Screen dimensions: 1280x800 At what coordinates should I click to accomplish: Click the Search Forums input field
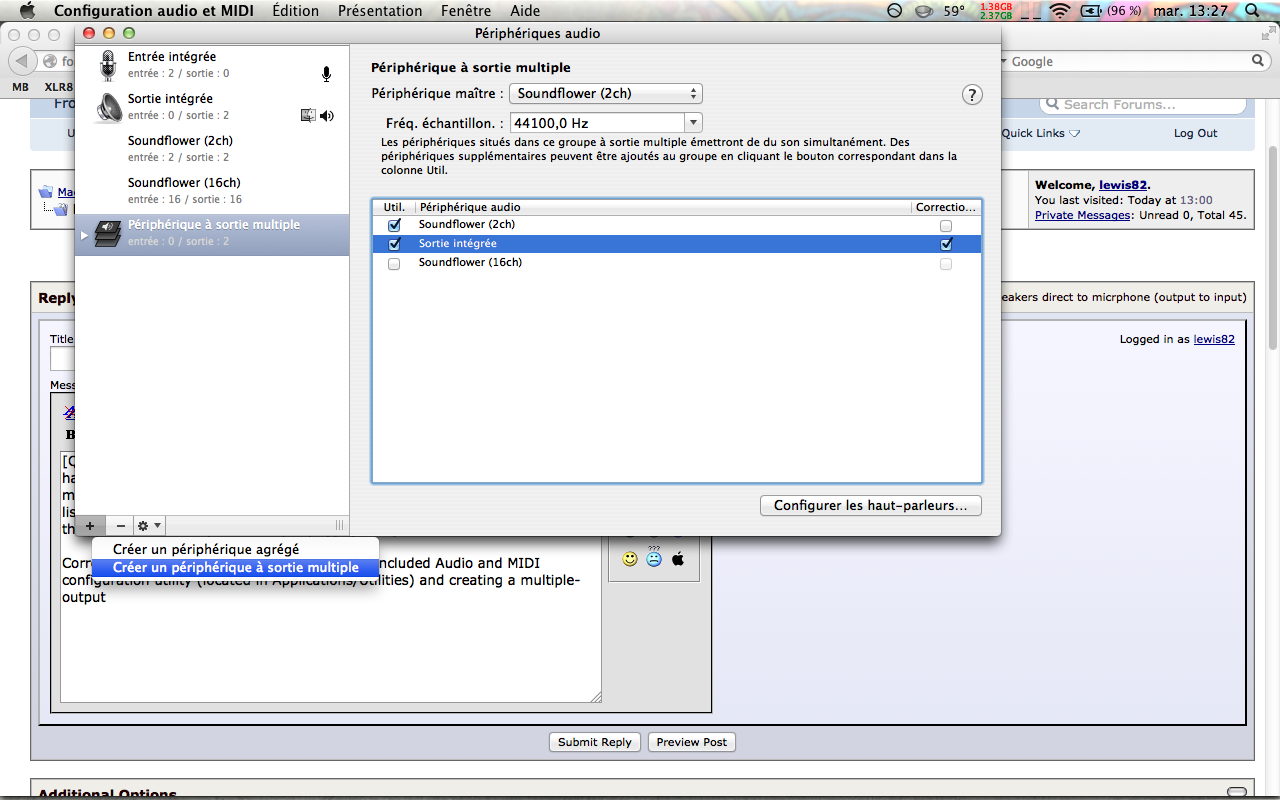(x=1143, y=104)
